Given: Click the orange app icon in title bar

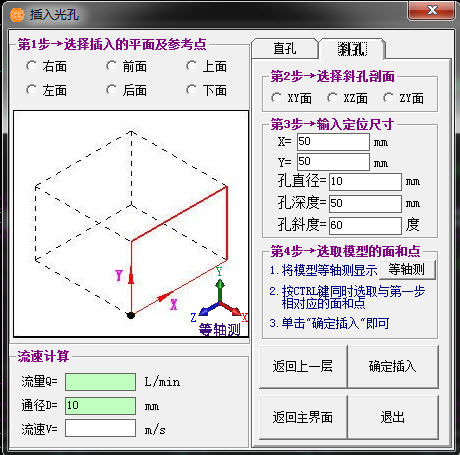Looking at the screenshot, I should (17, 15).
